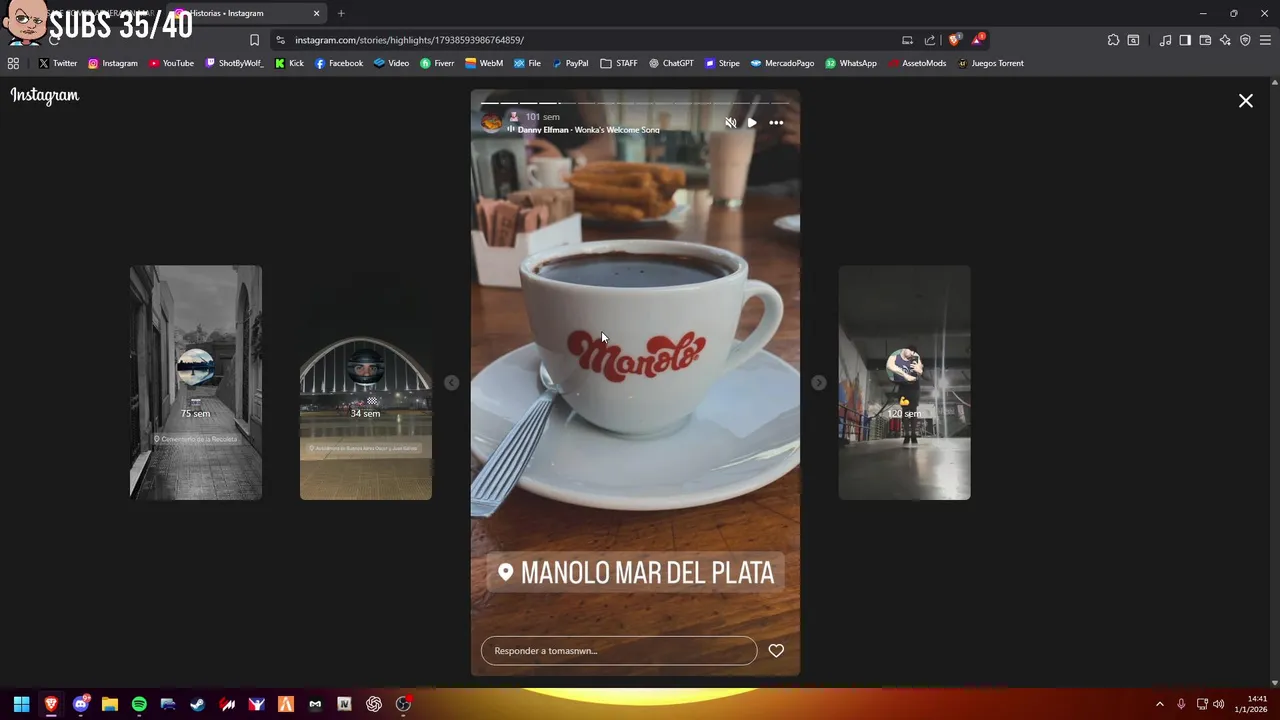Open the WebM bookmark
This screenshot has height=720, width=1280.
[484, 63]
